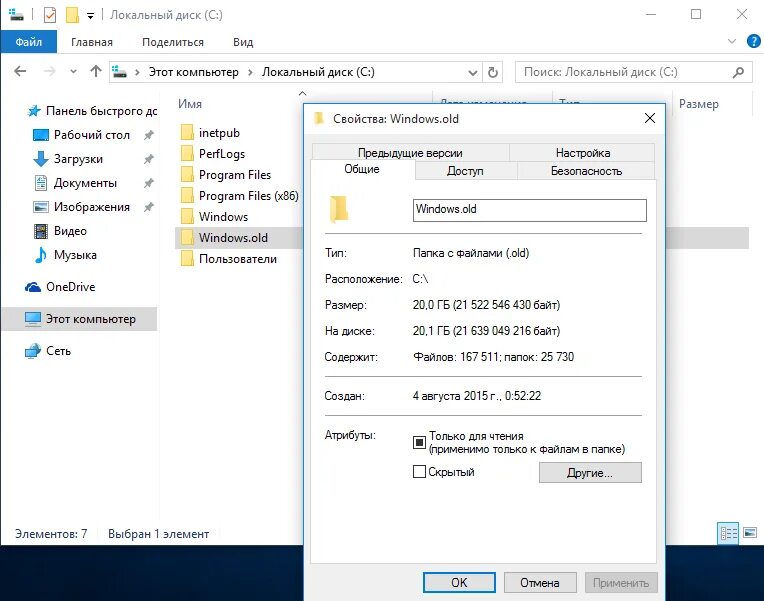This screenshot has height=601, width=764.
Task: Sort by the Имя column header
Action: point(190,104)
